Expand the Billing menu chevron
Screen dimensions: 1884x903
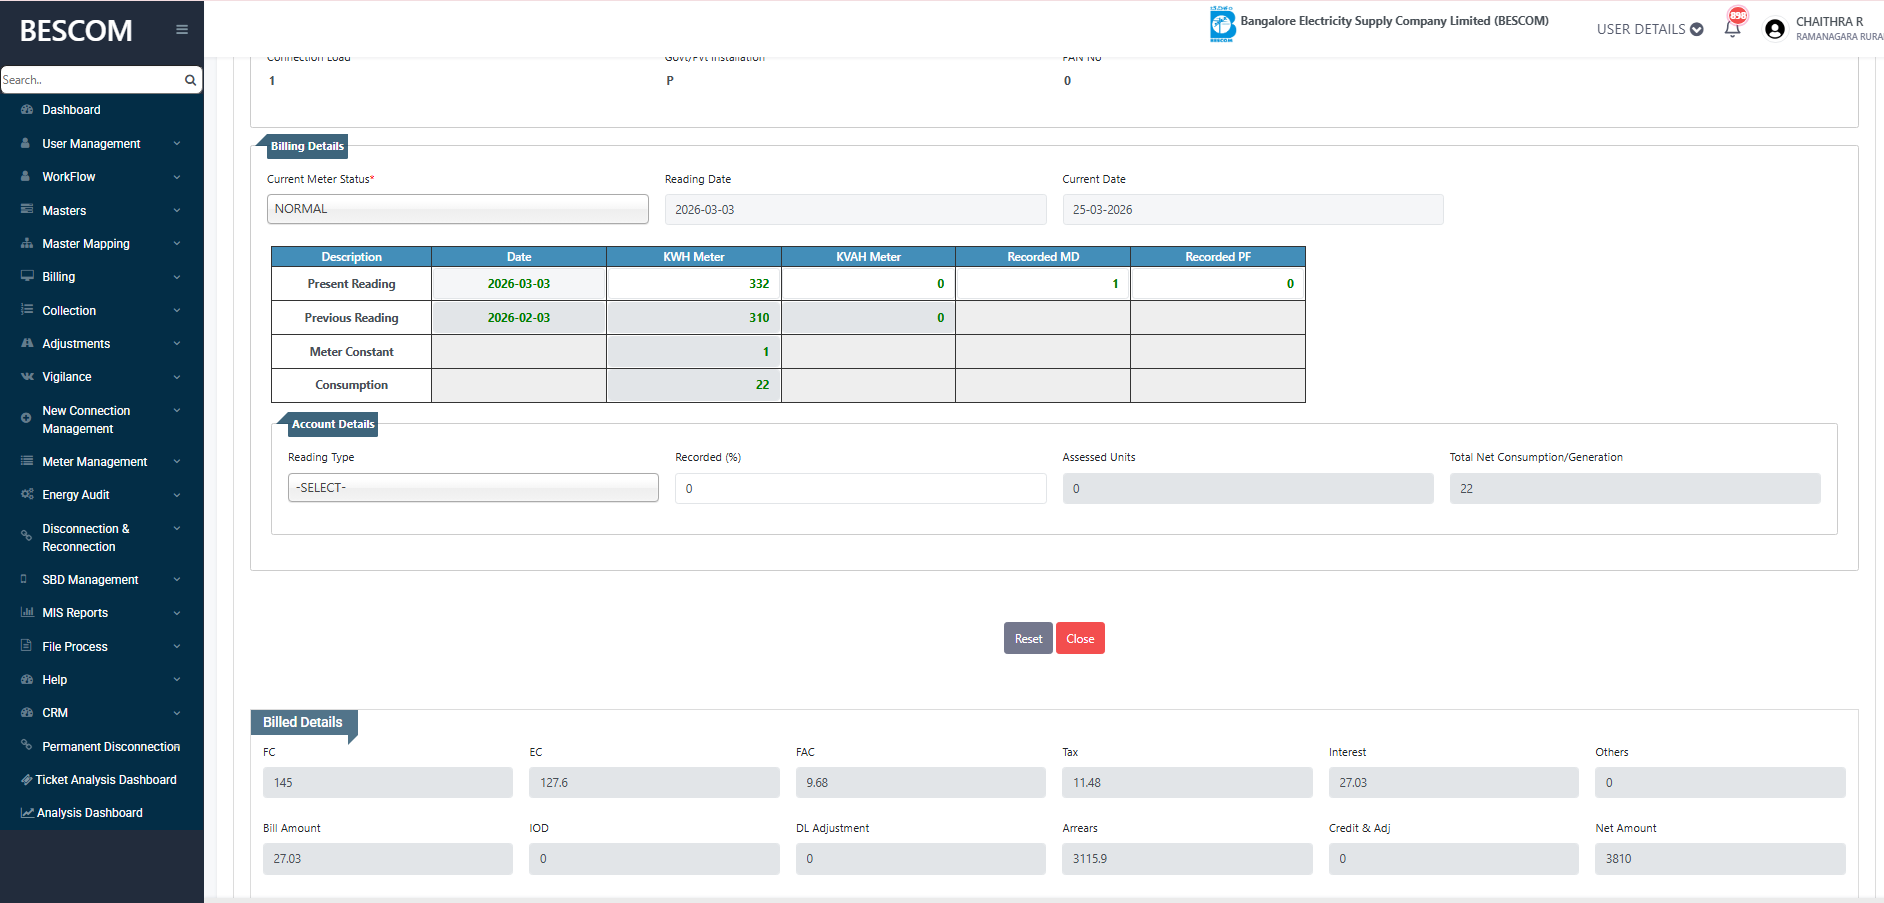(x=177, y=277)
